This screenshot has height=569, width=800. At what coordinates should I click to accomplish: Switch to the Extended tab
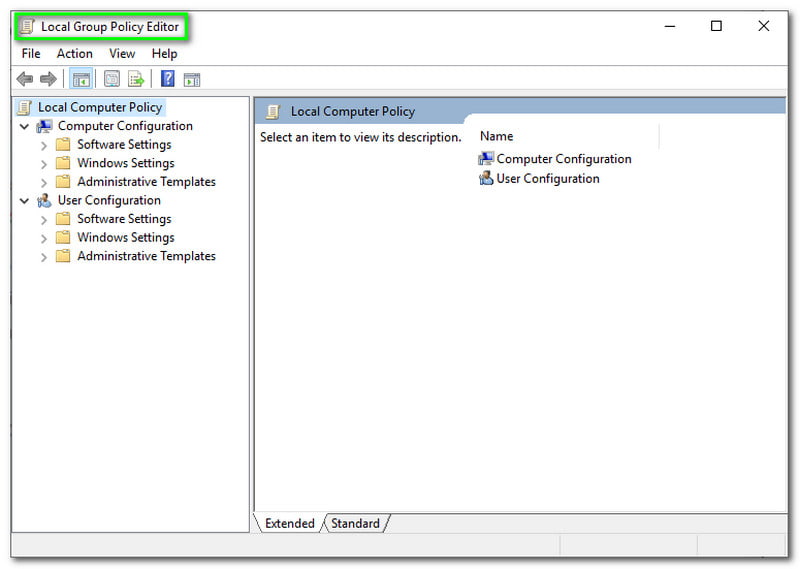tap(289, 523)
